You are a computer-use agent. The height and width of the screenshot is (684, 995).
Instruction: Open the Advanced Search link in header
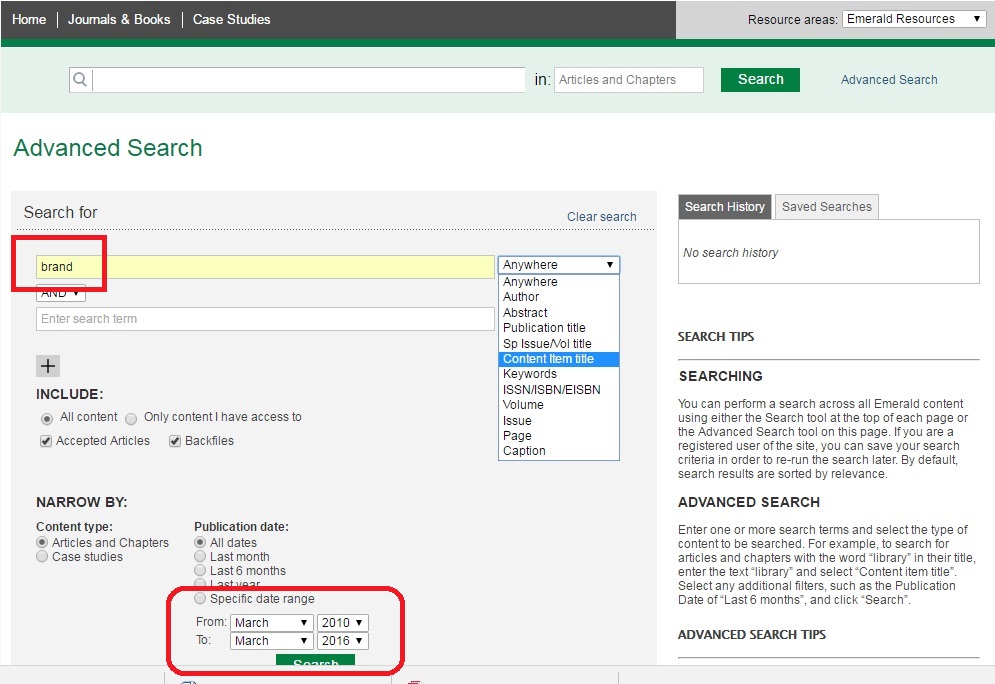[889, 80]
